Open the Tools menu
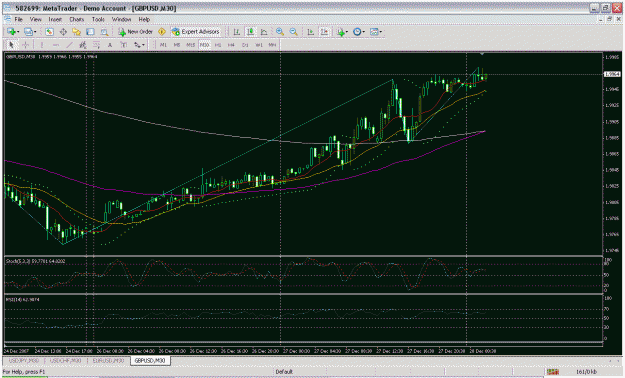 [98, 19]
